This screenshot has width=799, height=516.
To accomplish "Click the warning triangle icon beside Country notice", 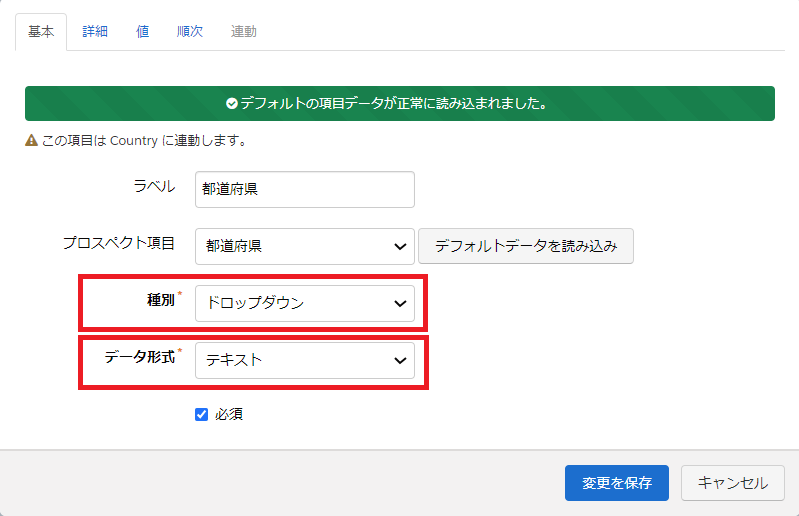I will pyautogui.click(x=32, y=140).
